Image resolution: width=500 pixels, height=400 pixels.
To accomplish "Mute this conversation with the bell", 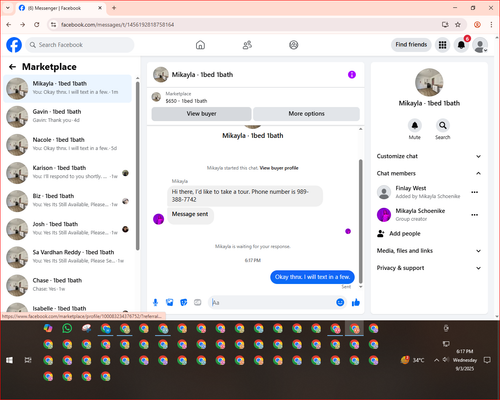I will coord(415,125).
